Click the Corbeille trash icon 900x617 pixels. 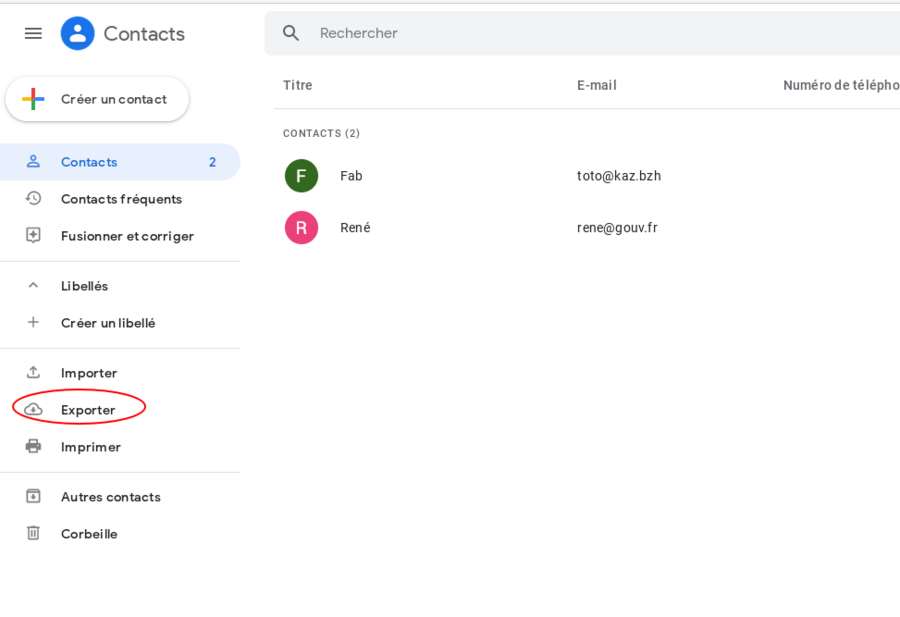pos(33,533)
